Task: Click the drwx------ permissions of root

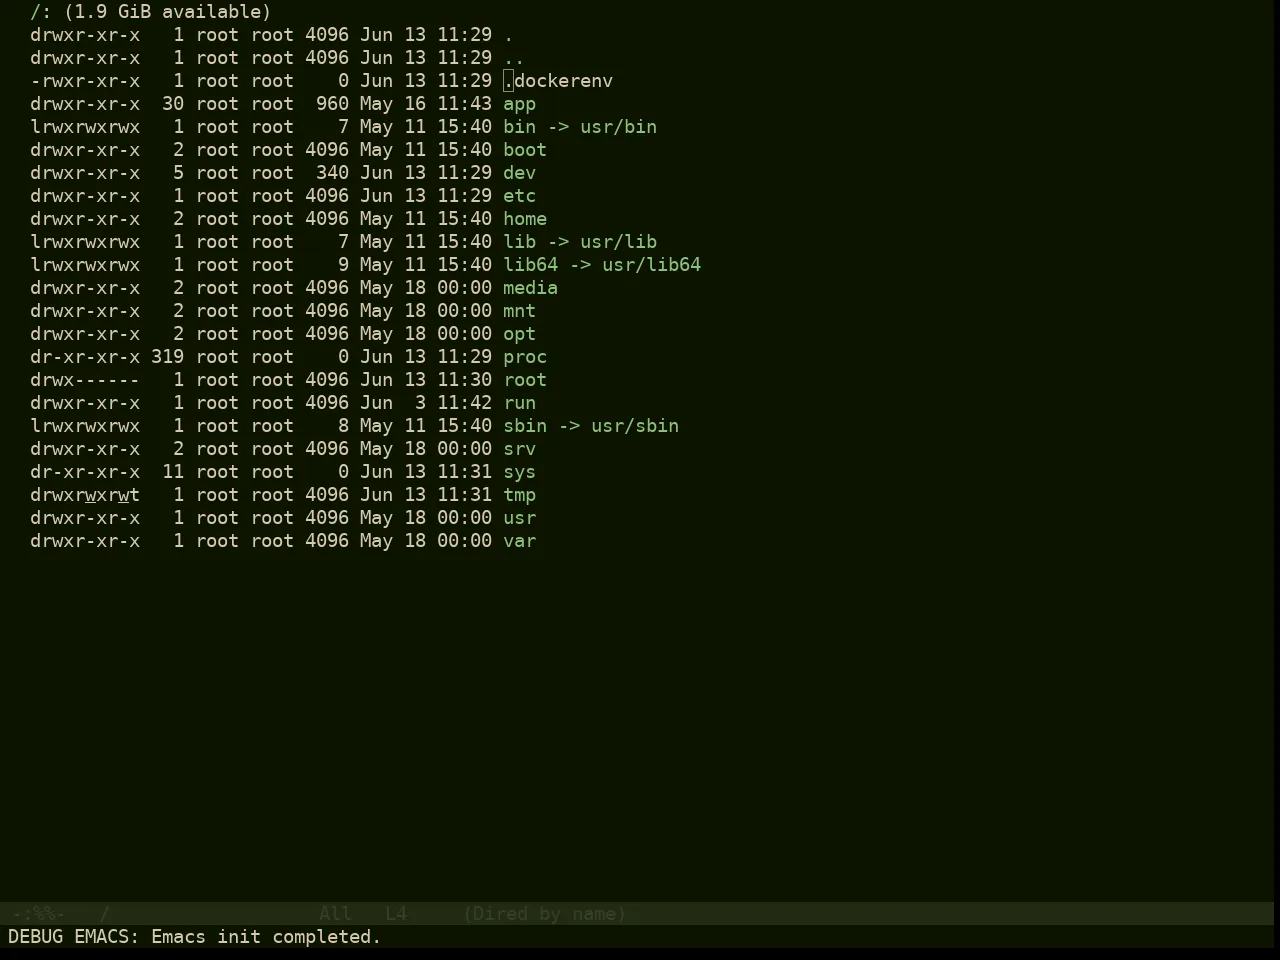Action: click(85, 380)
